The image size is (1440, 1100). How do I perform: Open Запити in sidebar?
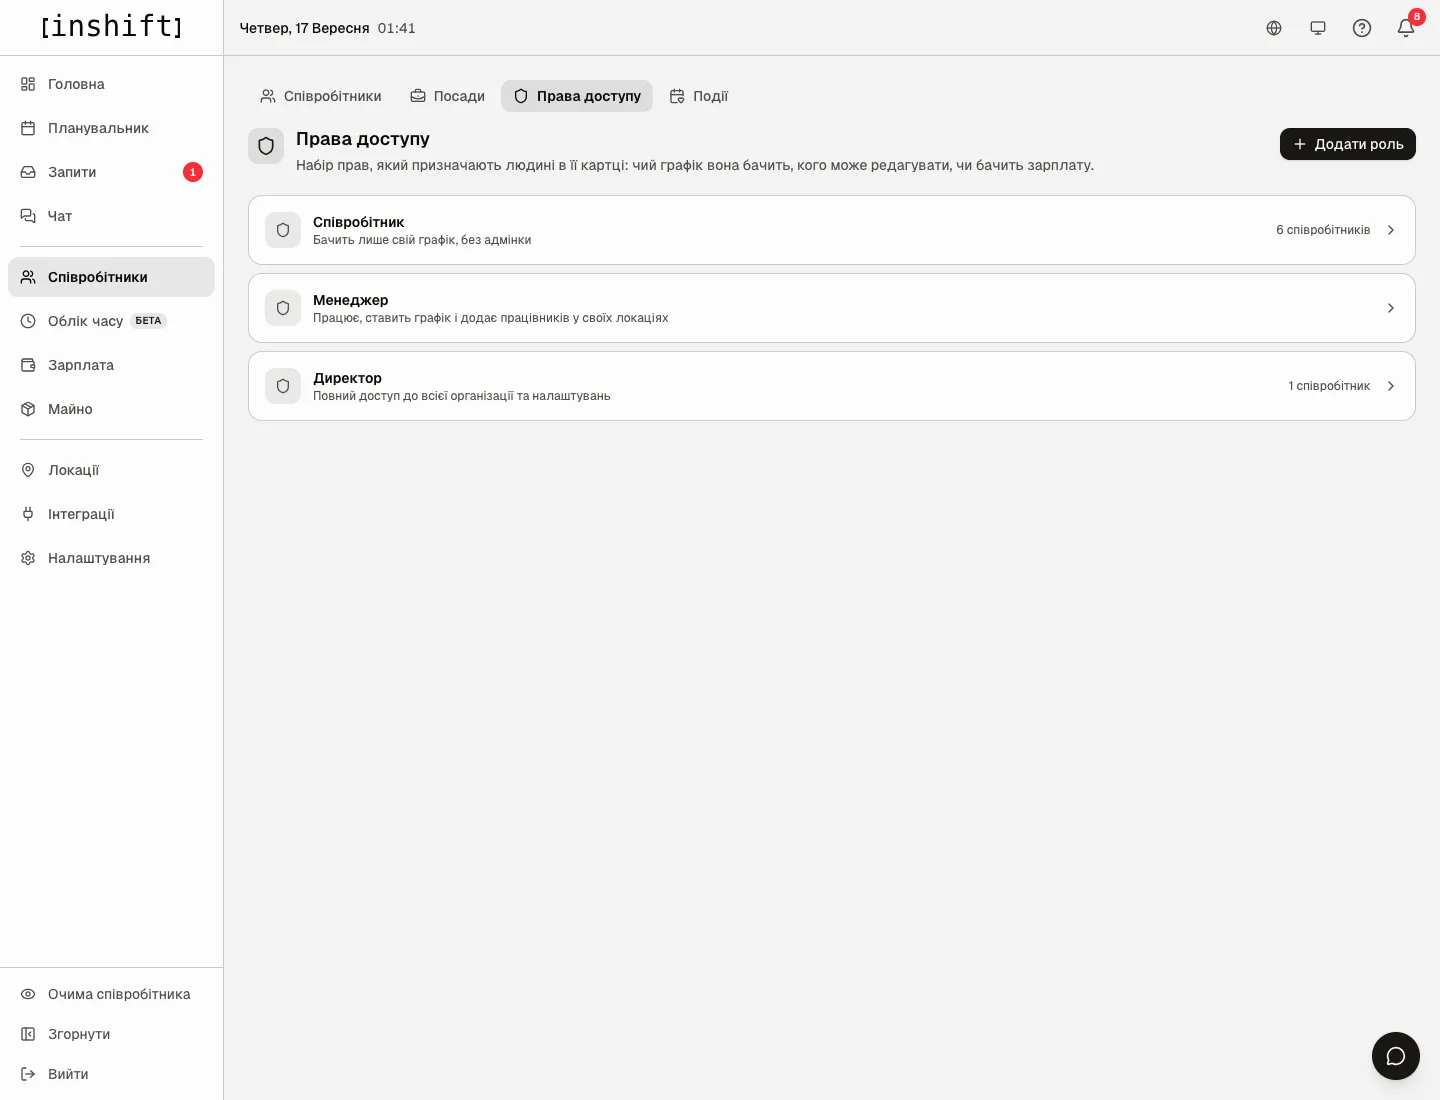[111, 172]
